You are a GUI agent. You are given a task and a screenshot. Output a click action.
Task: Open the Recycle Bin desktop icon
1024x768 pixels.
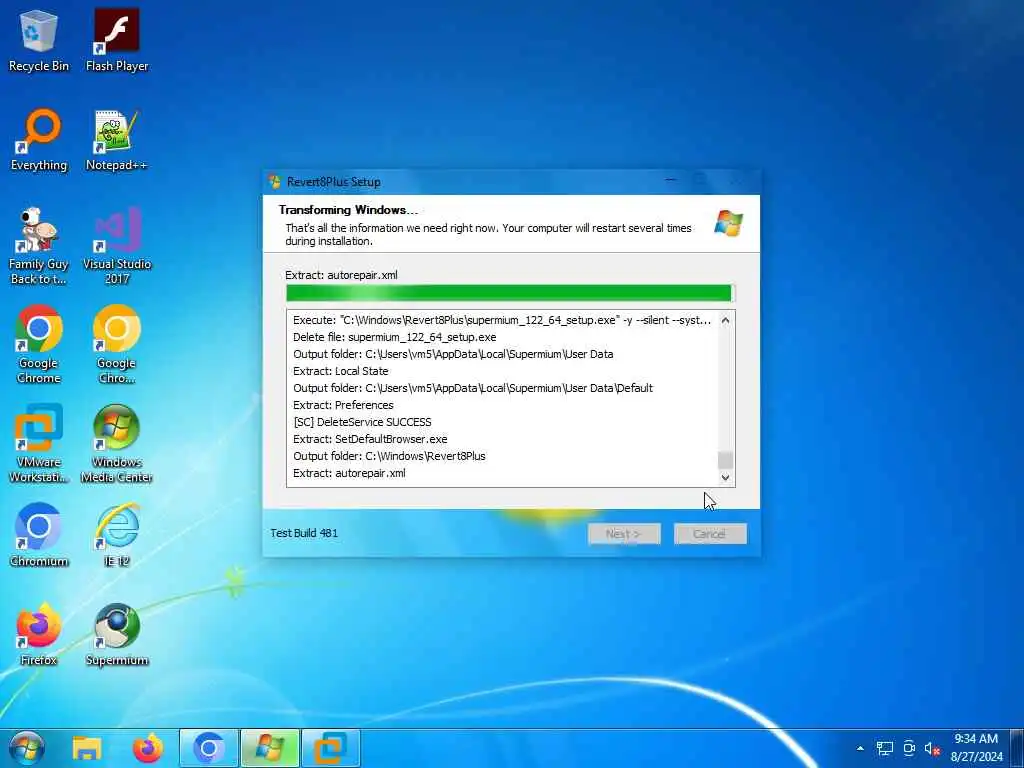click(39, 40)
